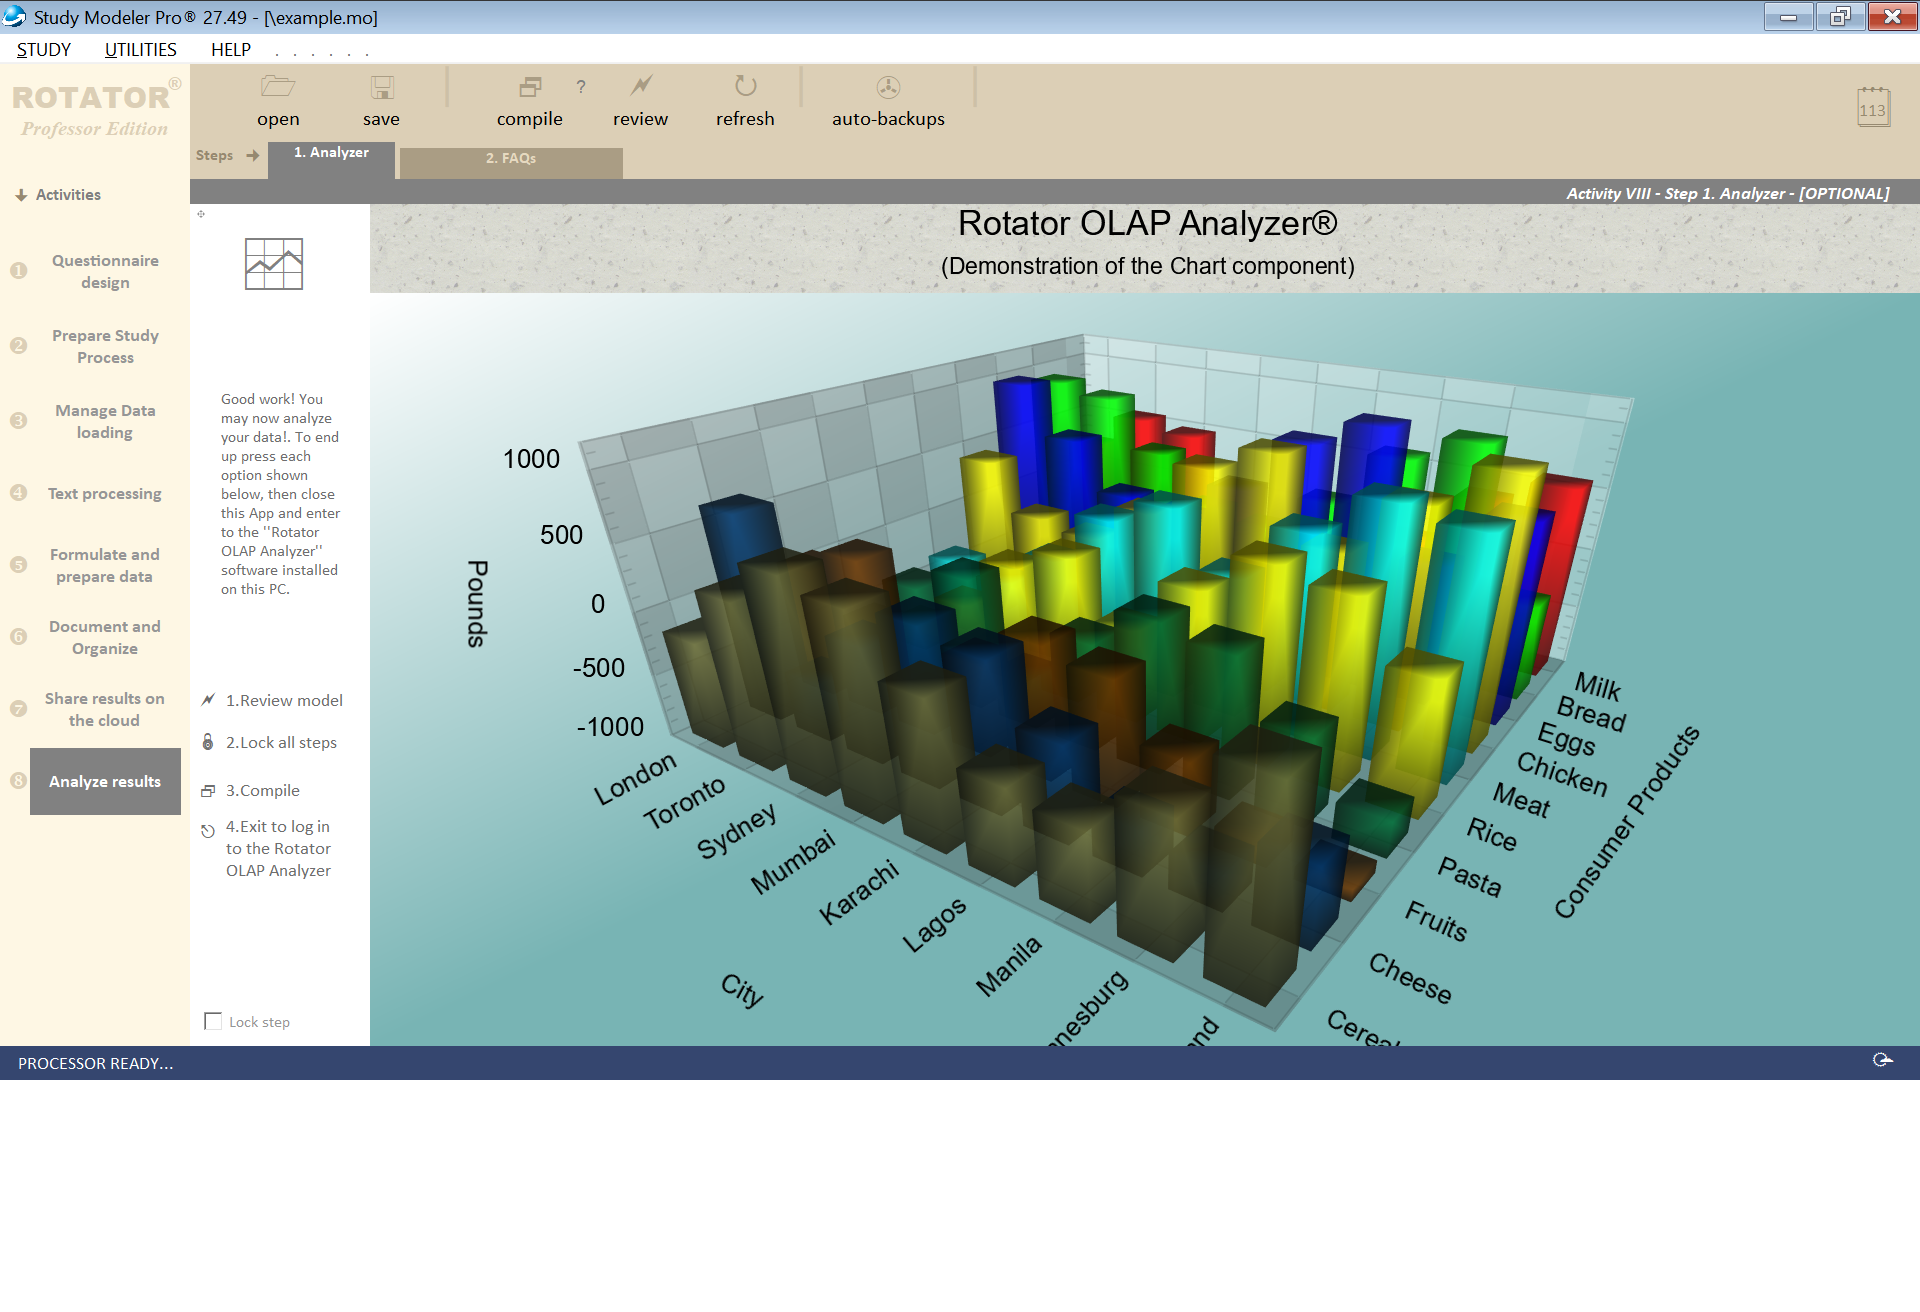The width and height of the screenshot is (1920, 1312).
Task: Click the open toolbar label
Action: click(278, 119)
